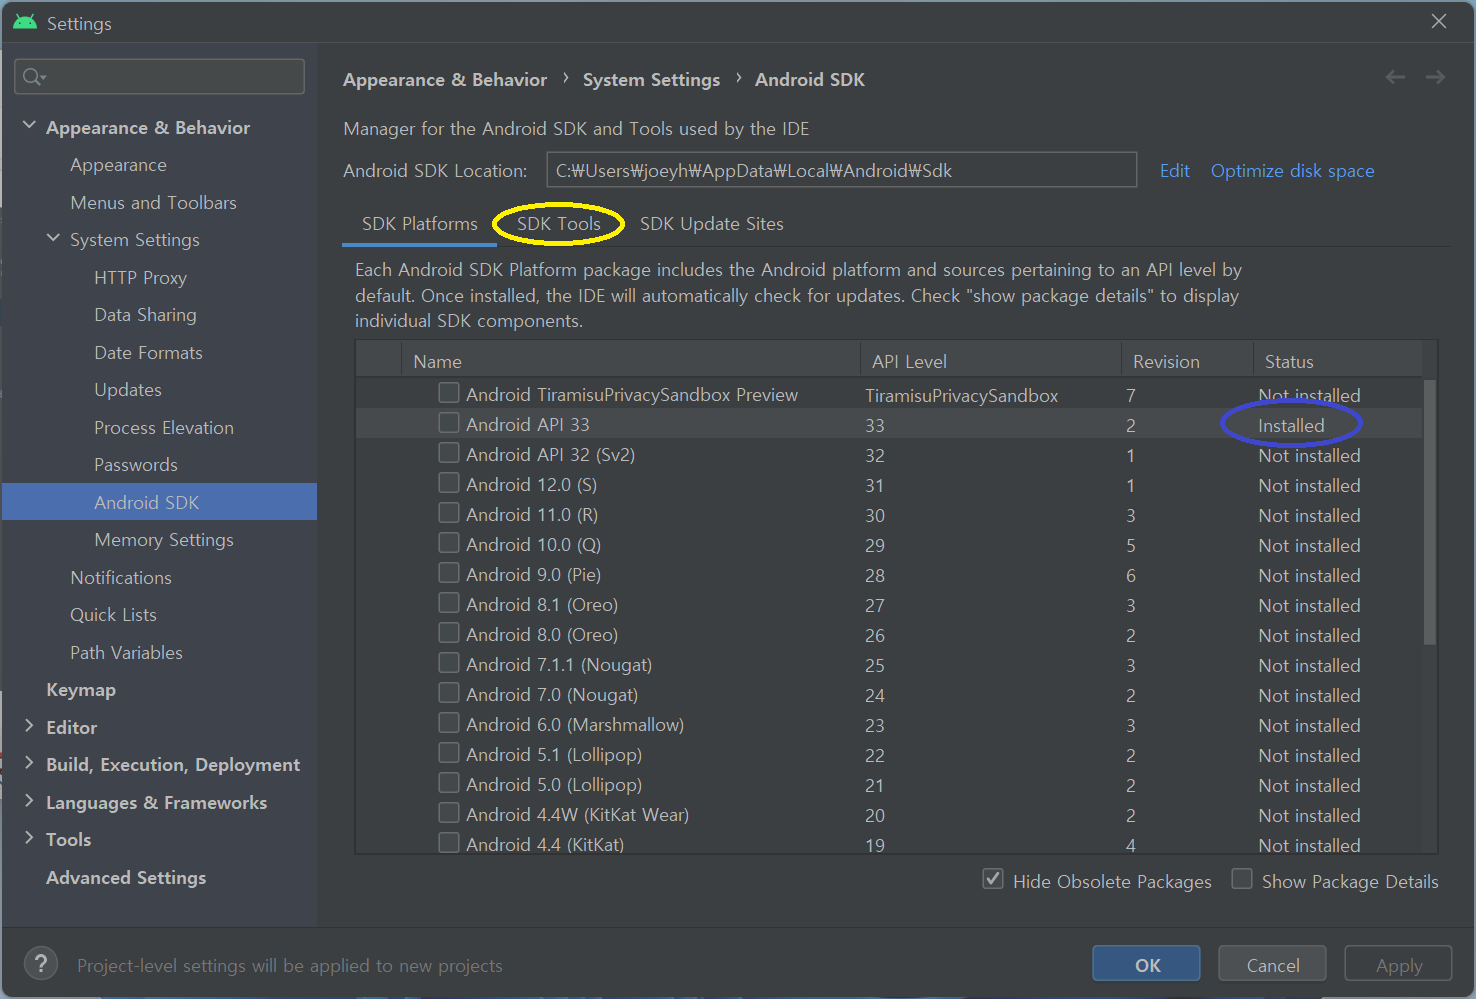Open Path Variables settings
The height and width of the screenshot is (999, 1476).
[126, 652]
